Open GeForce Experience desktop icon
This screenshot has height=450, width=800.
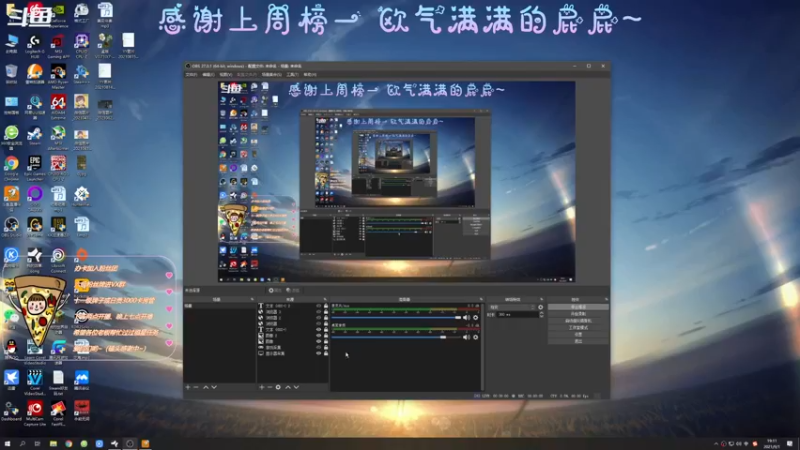click(58, 15)
